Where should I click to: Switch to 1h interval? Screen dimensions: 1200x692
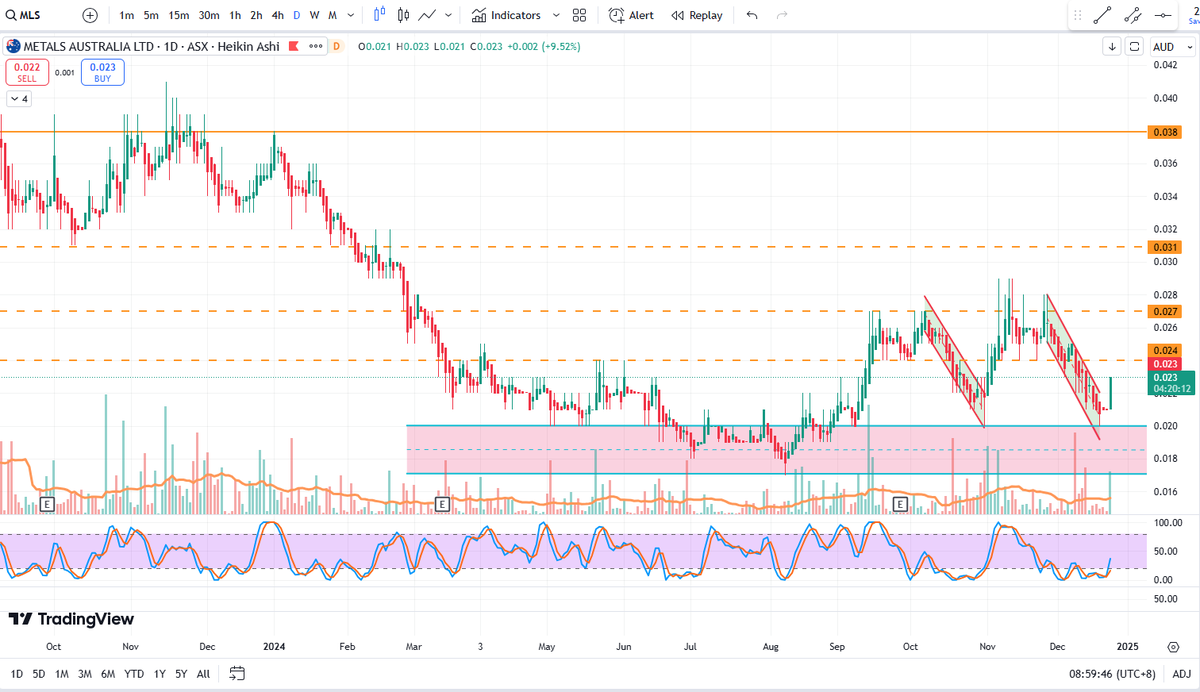(235, 15)
